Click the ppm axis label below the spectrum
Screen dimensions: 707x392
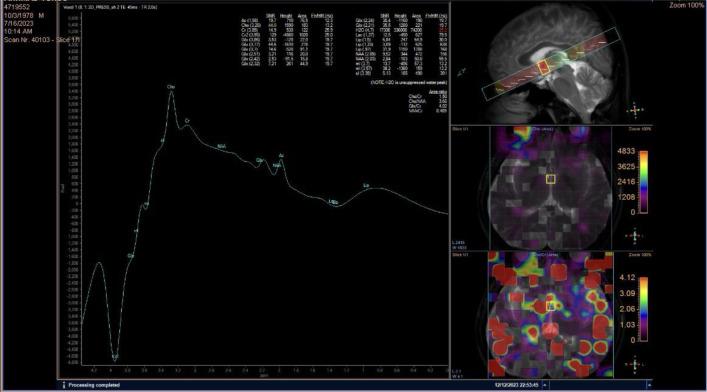(264, 376)
